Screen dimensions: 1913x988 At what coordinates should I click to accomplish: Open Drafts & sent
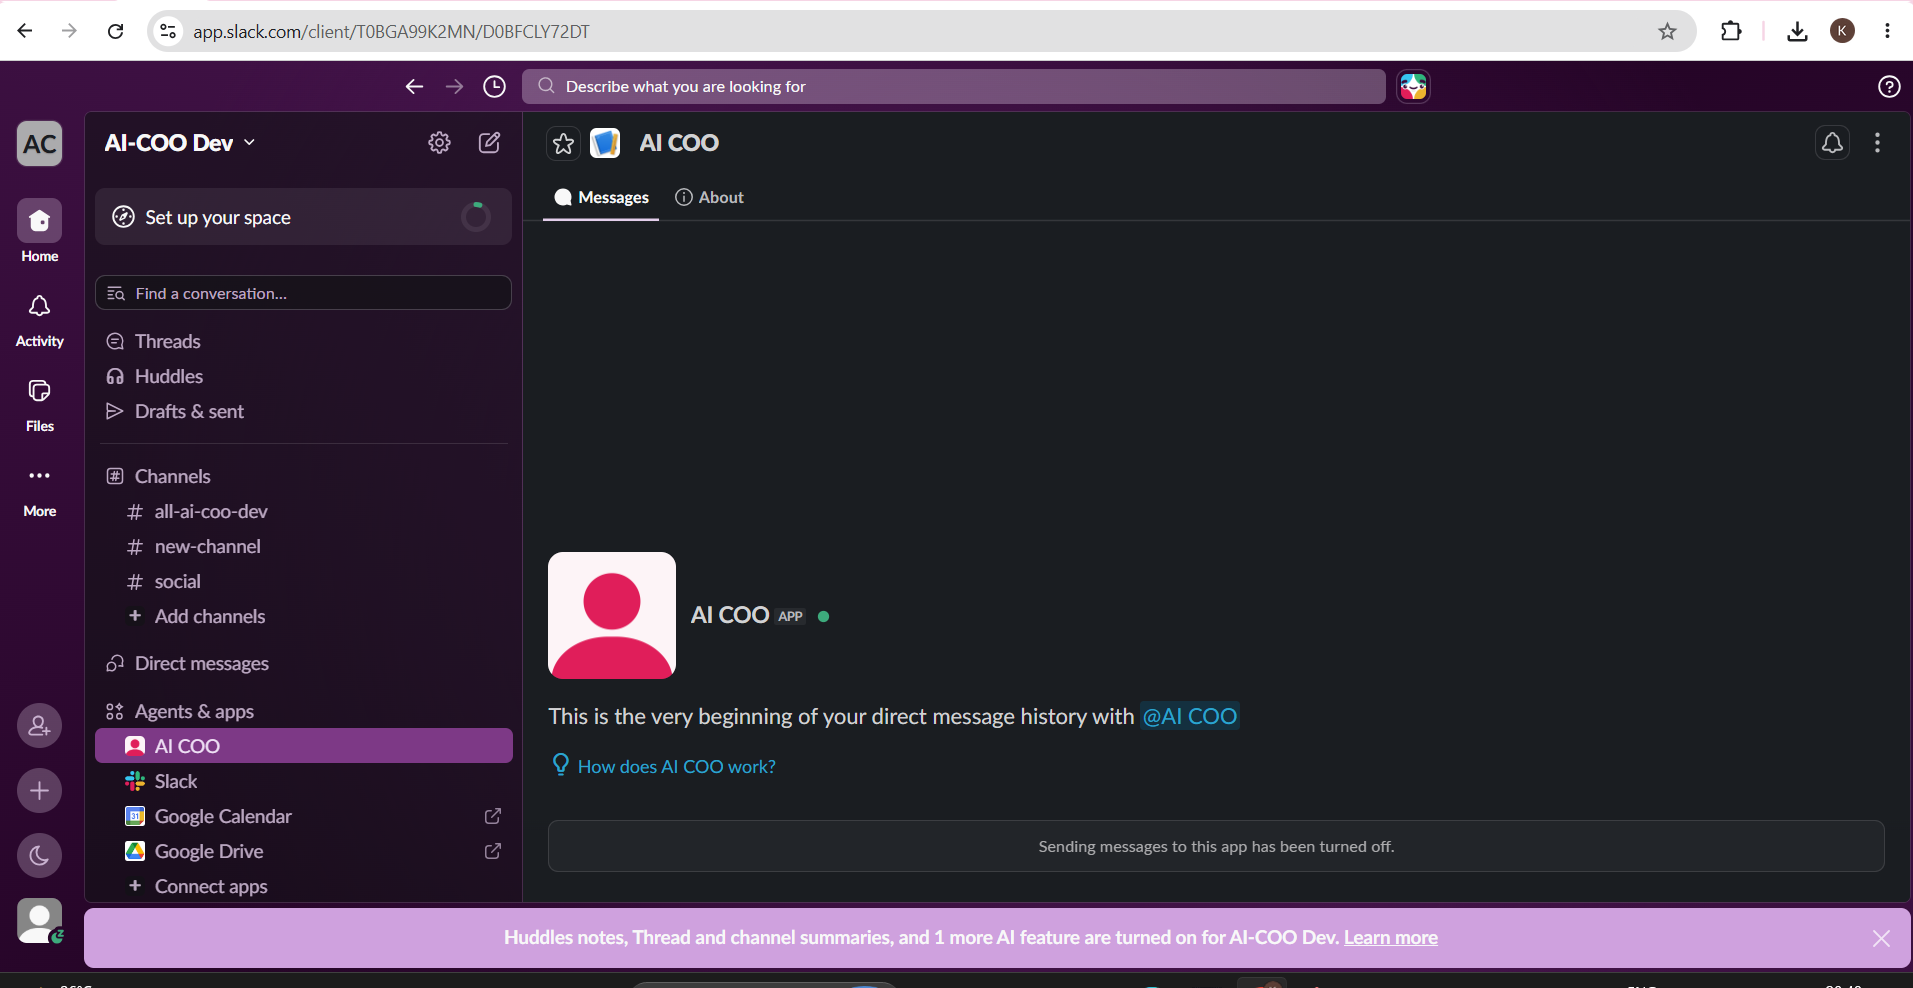tap(303, 411)
